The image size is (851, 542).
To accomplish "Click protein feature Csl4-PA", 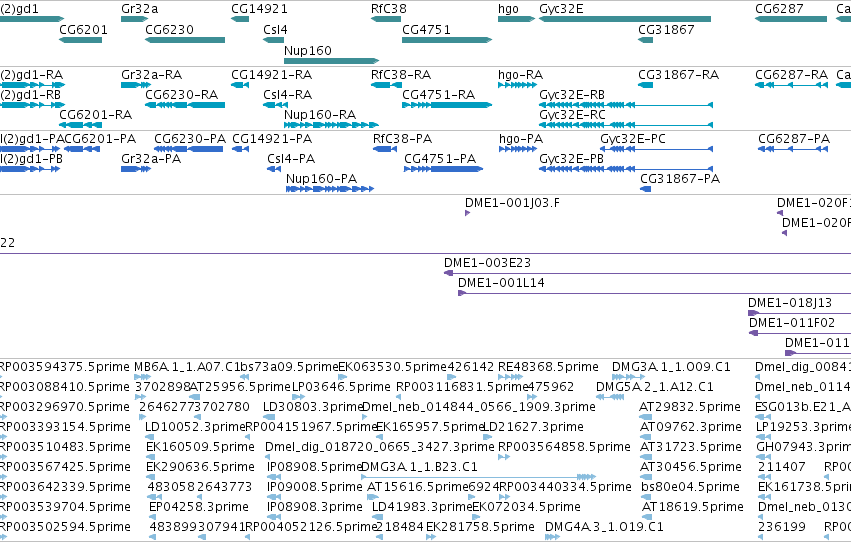I will pos(274,169).
